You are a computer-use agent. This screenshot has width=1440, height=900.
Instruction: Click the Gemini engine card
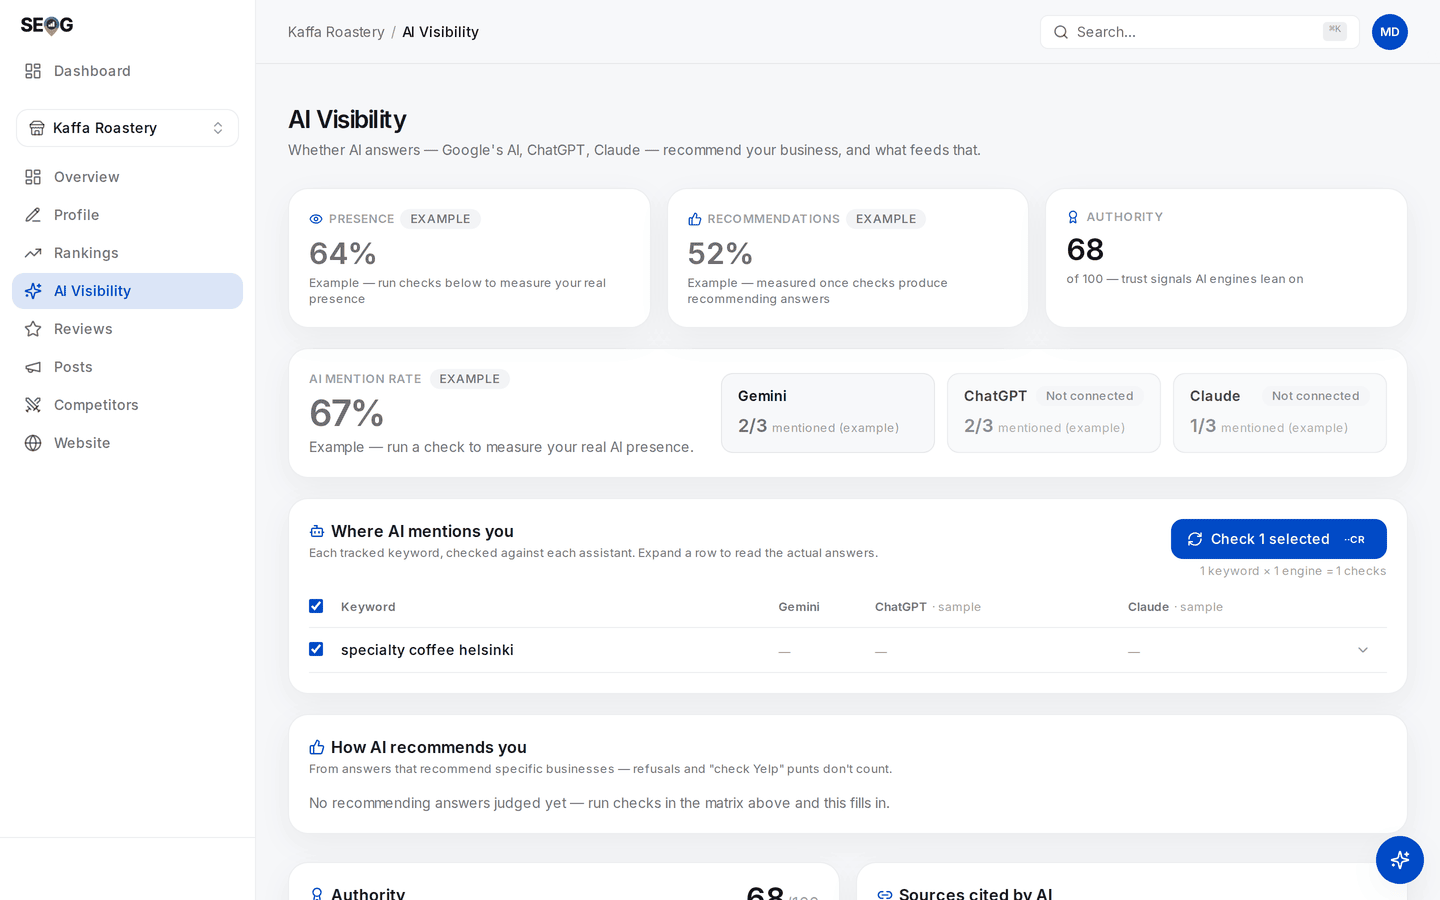828,413
